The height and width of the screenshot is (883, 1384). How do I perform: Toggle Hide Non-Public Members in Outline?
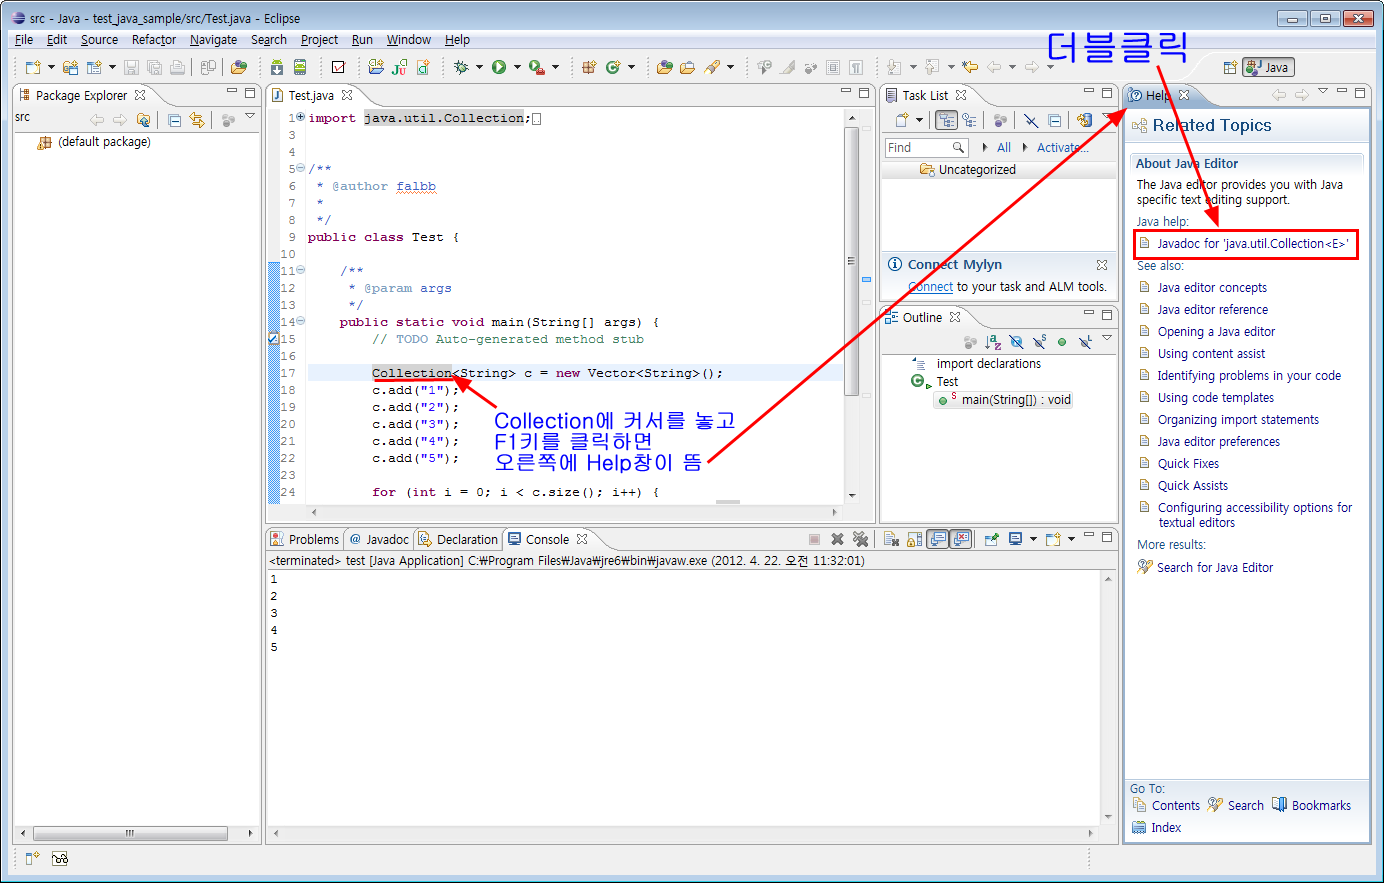(1062, 342)
